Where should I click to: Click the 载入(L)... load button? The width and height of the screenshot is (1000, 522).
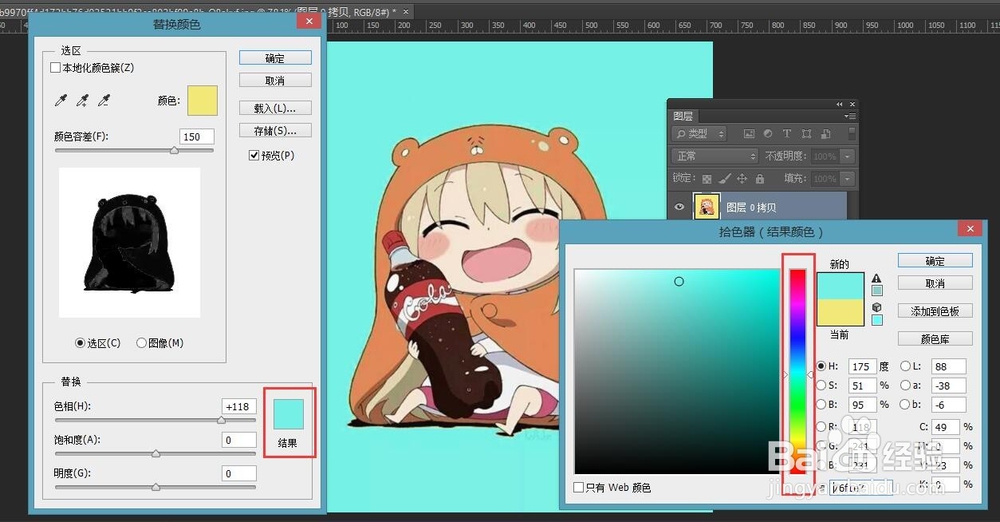point(276,108)
